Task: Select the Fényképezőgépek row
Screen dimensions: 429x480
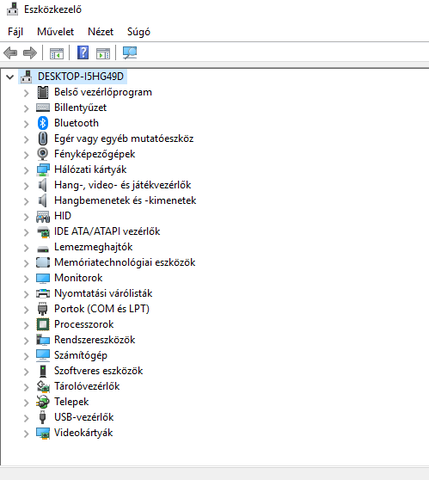Action: click(95, 154)
